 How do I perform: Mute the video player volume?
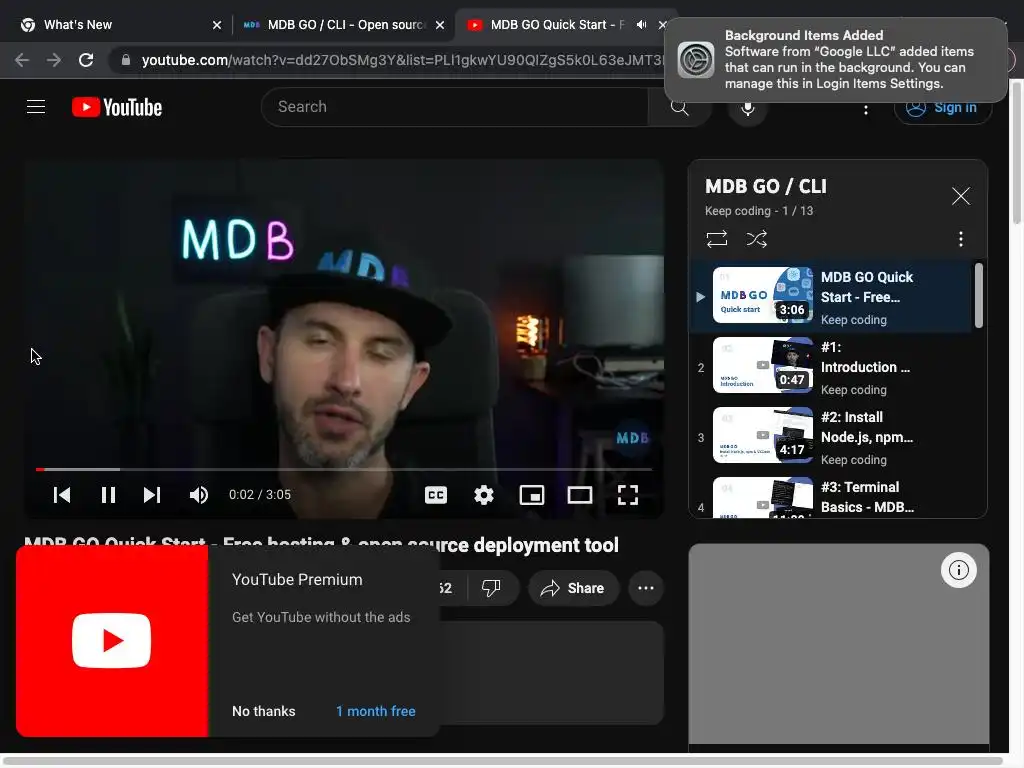pos(199,495)
